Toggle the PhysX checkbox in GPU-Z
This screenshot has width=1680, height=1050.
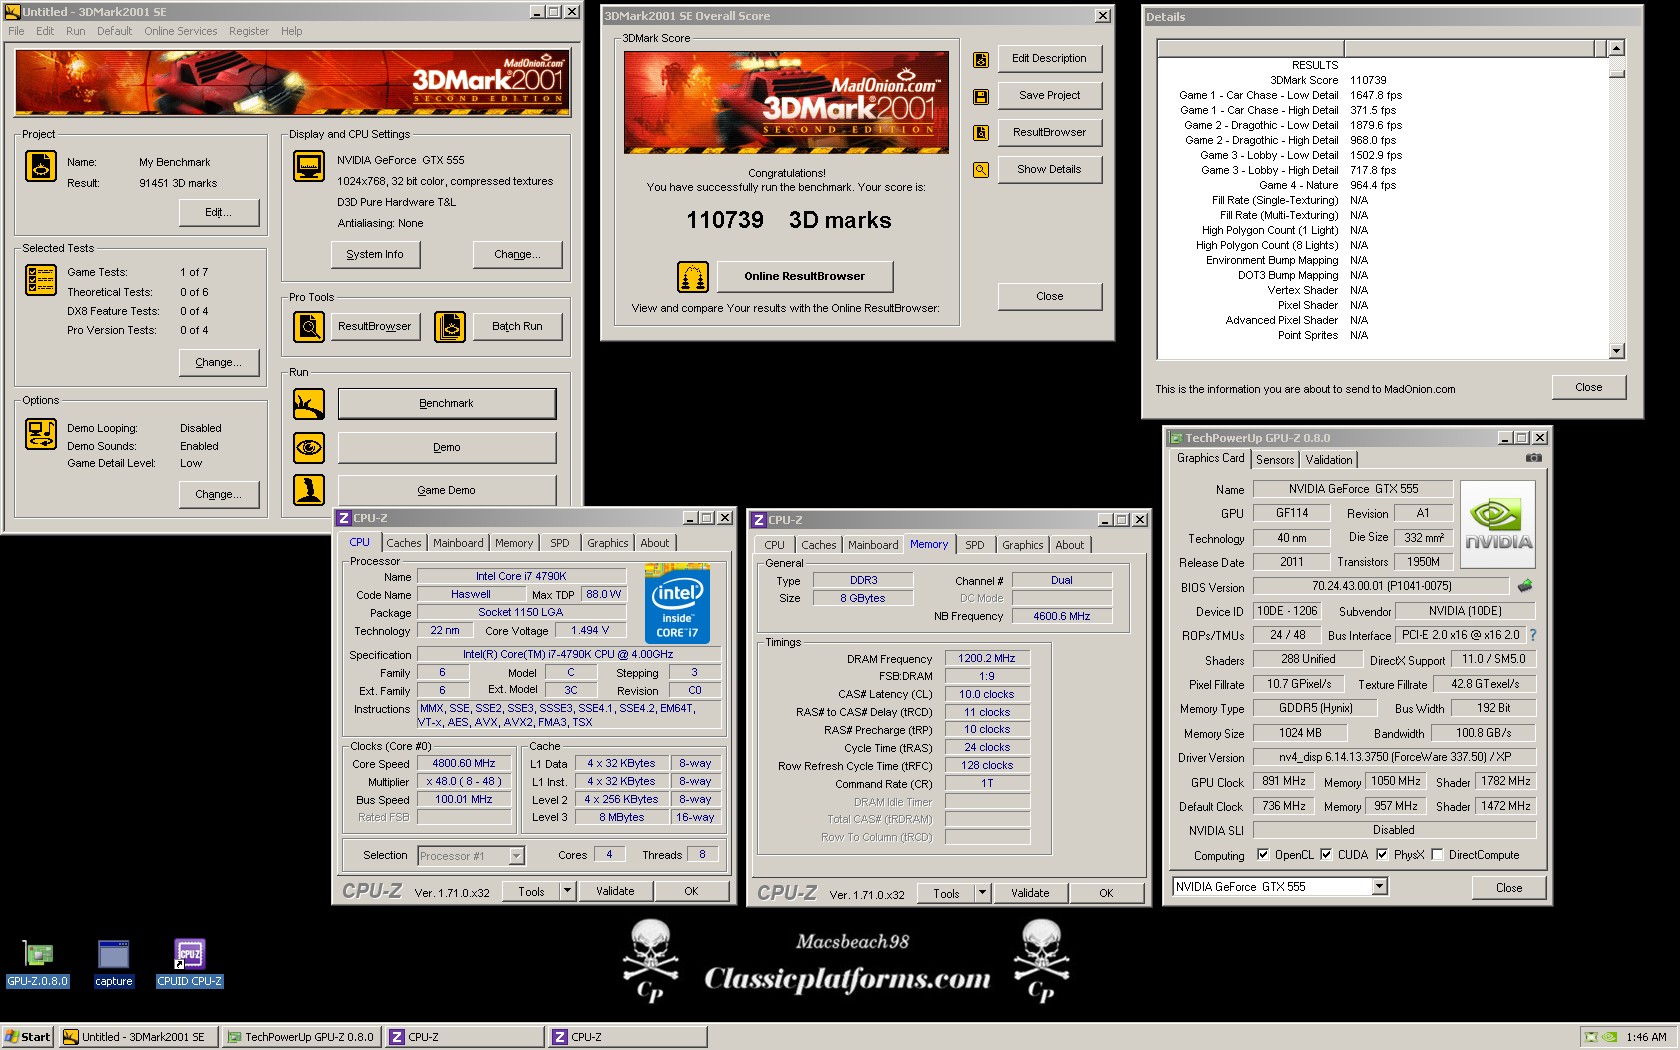click(1382, 855)
